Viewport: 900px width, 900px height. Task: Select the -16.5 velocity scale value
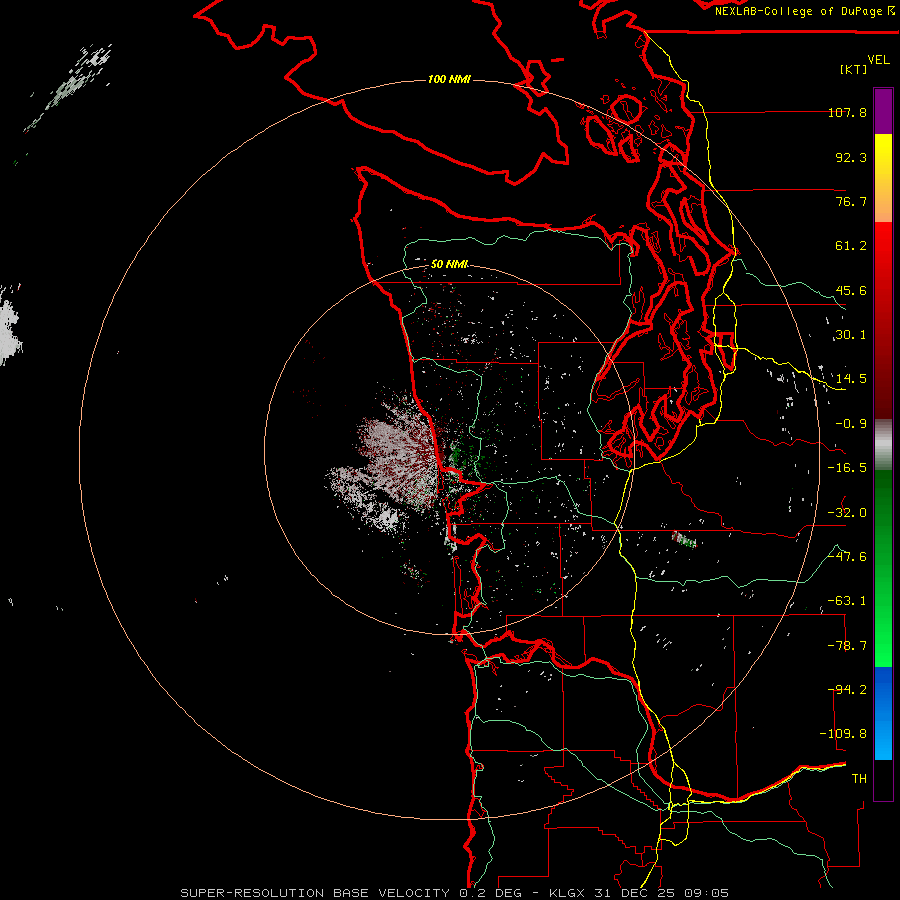(847, 468)
